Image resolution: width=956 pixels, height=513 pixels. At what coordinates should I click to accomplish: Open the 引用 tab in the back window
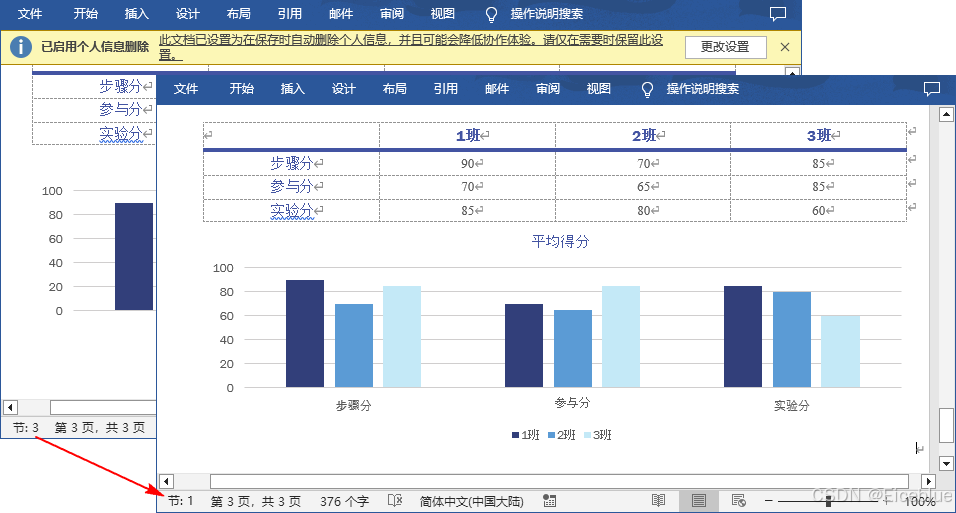coord(290,13)
